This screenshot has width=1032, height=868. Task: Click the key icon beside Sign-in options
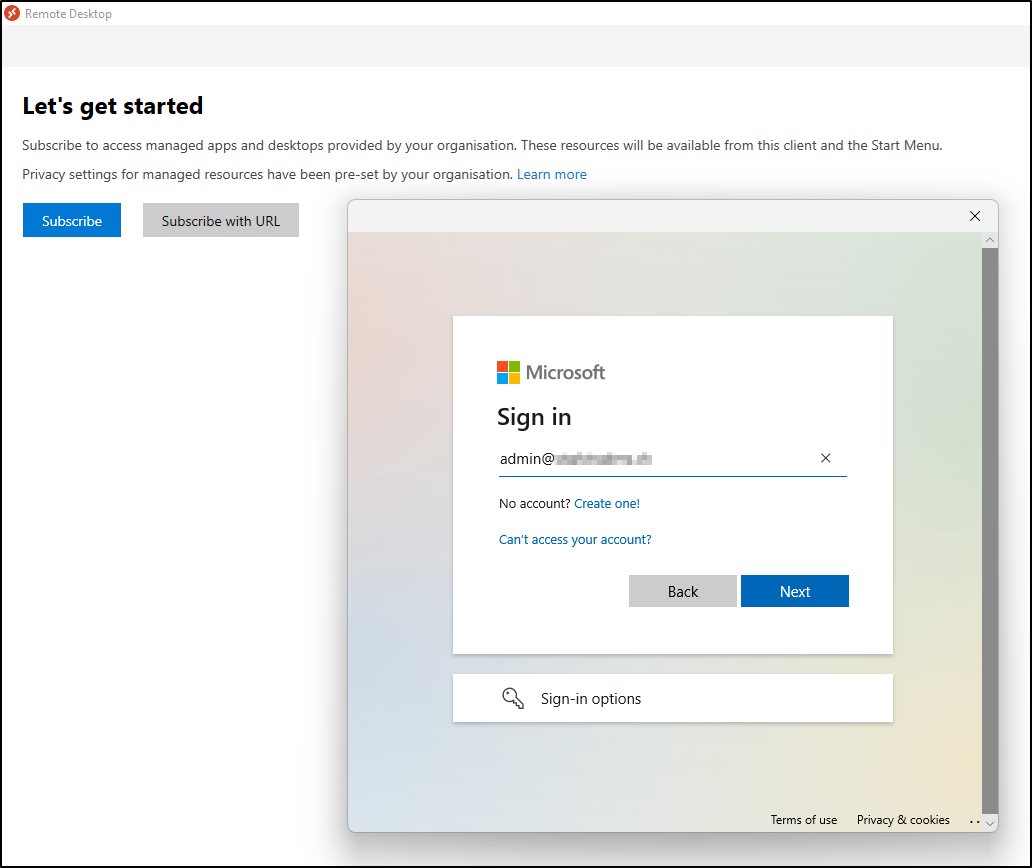(x=513, y=698)
